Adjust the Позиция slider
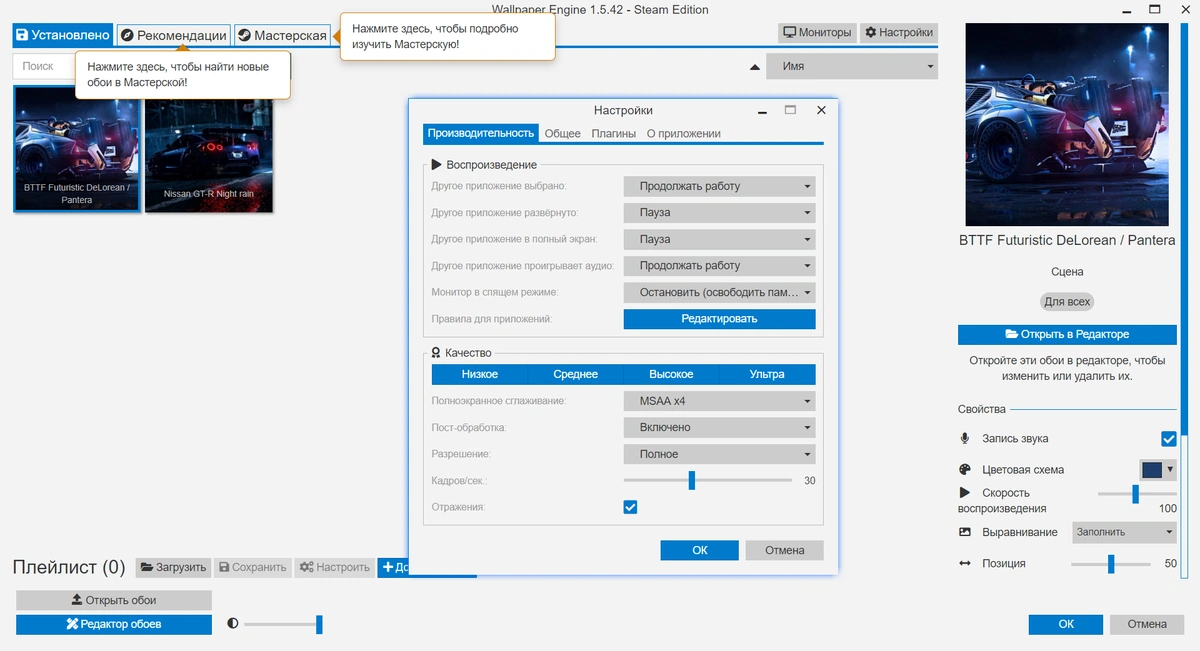This screenshot has width=1200, height=651. [1111, 564]
